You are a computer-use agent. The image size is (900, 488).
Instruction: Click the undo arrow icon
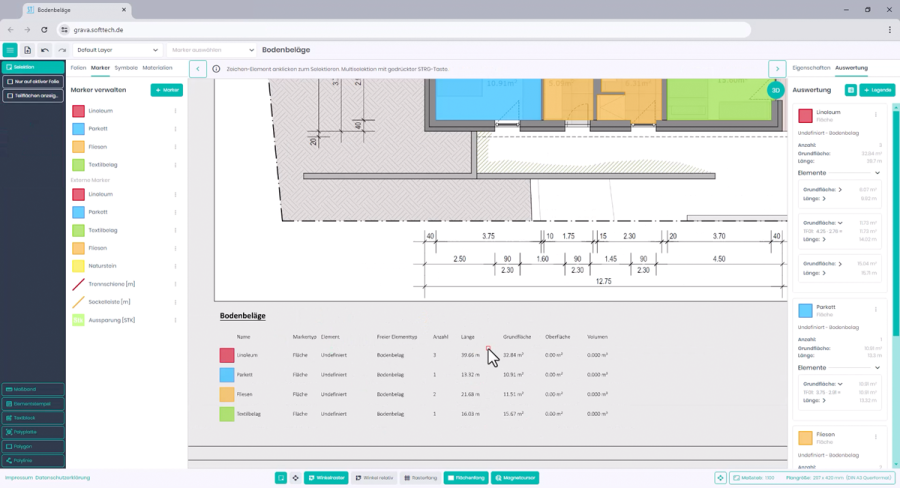click(44, 50)
